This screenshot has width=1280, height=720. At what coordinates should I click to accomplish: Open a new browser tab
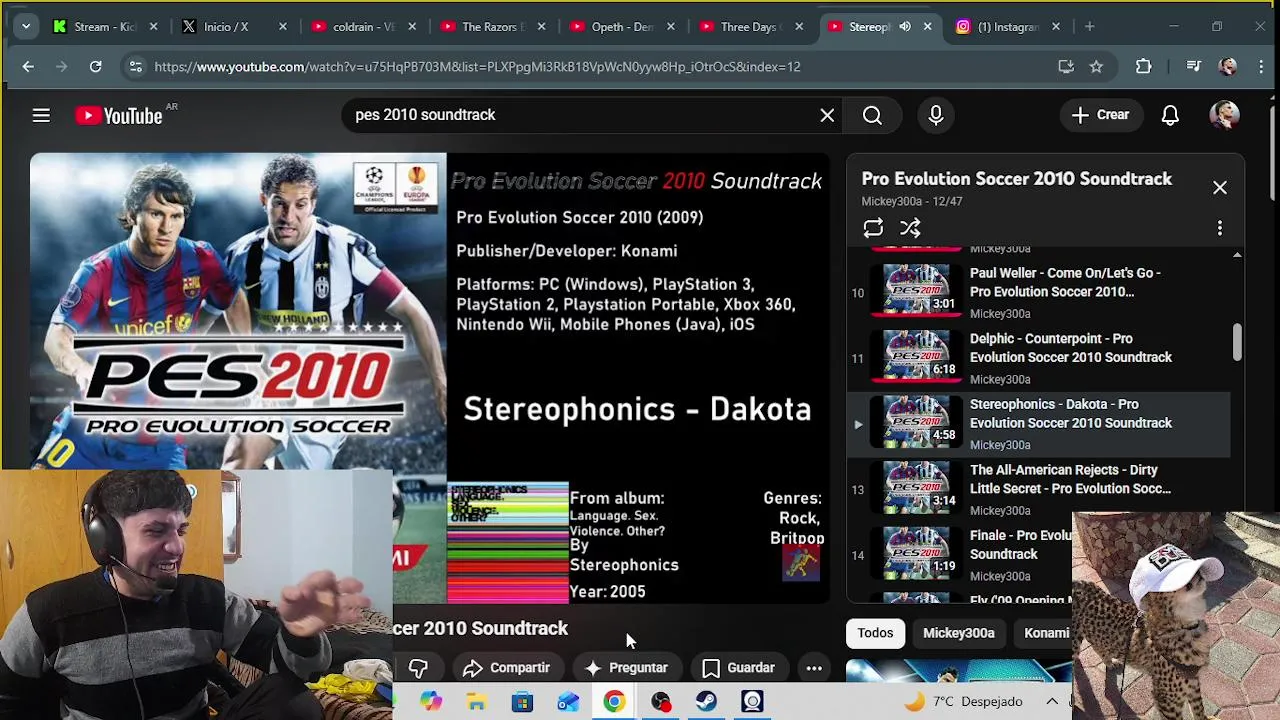1089,27
